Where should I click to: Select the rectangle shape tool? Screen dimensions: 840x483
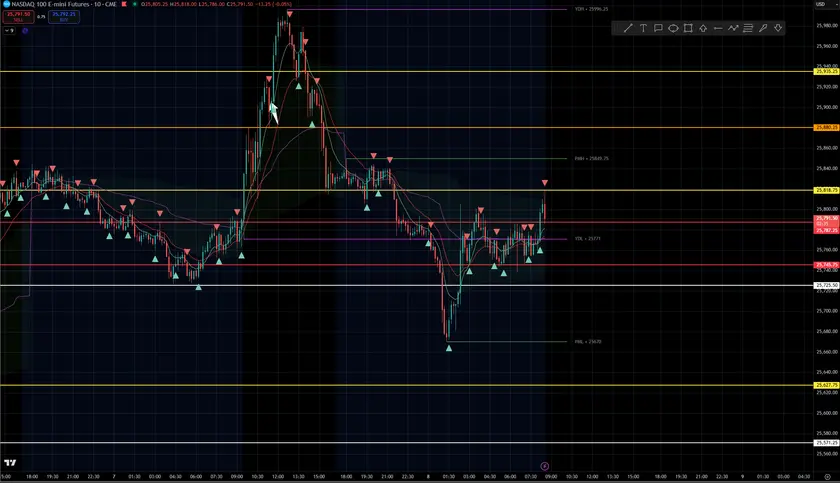688,28
